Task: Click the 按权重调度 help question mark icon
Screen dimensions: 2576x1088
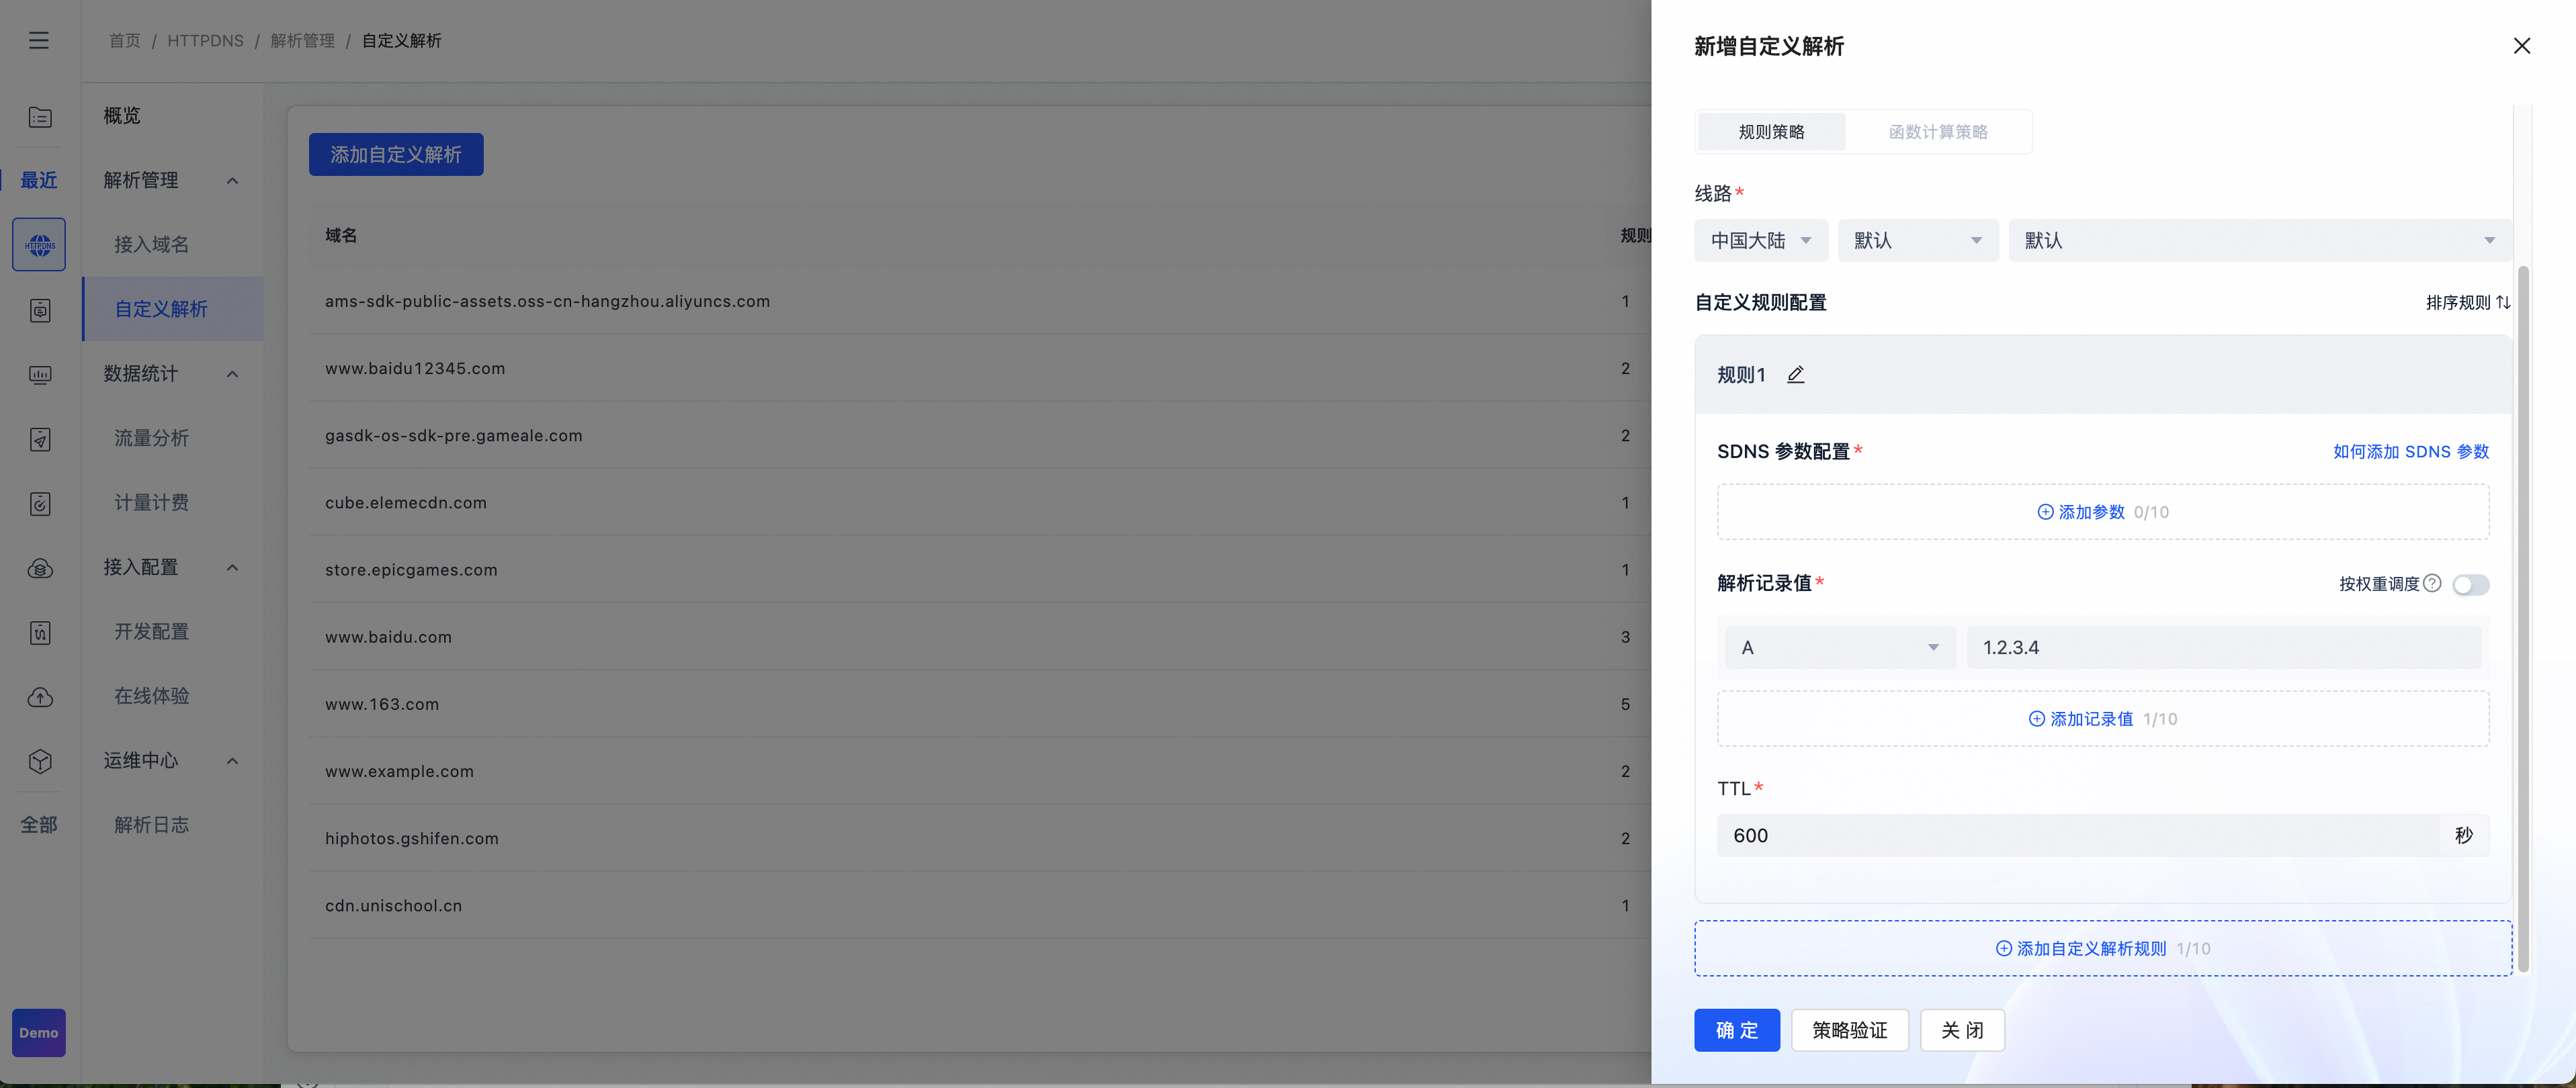Action: (x=2433, y=583)
